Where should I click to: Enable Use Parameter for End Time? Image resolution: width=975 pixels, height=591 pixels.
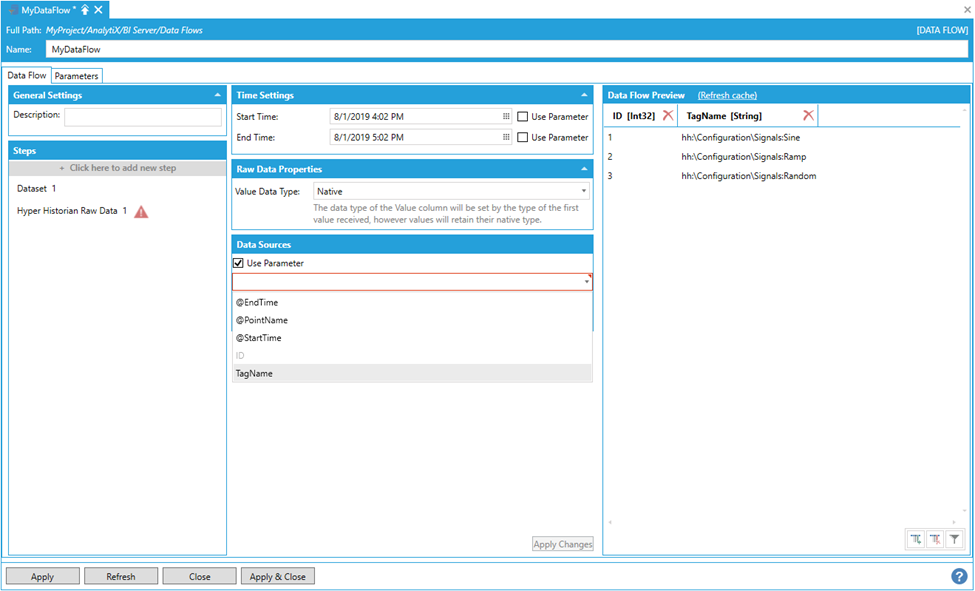[x=523, y=137]
